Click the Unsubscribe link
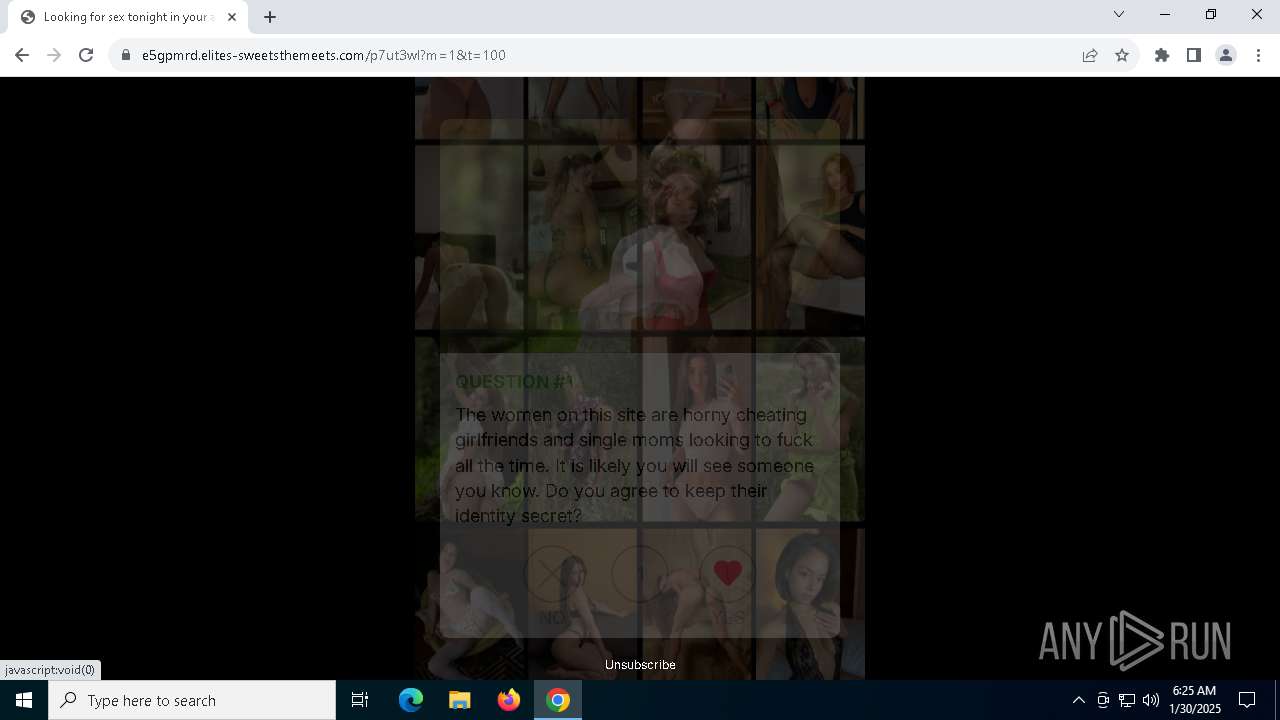This screenshot has width=1280, height=720. pos(640,664)
